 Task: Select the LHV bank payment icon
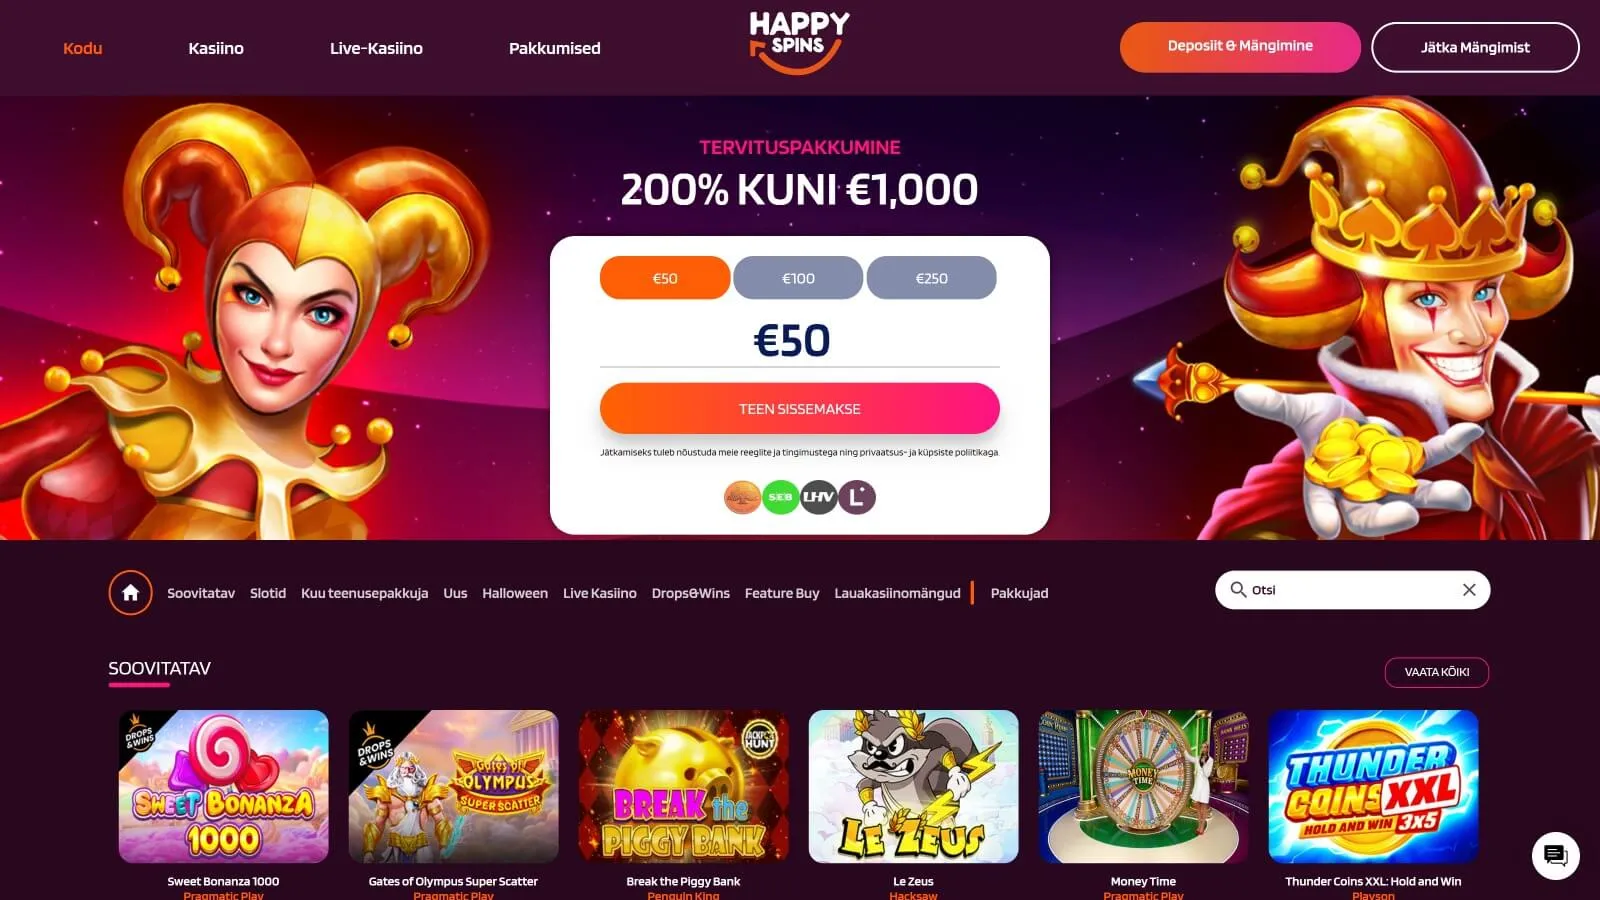tap(818, 497)
